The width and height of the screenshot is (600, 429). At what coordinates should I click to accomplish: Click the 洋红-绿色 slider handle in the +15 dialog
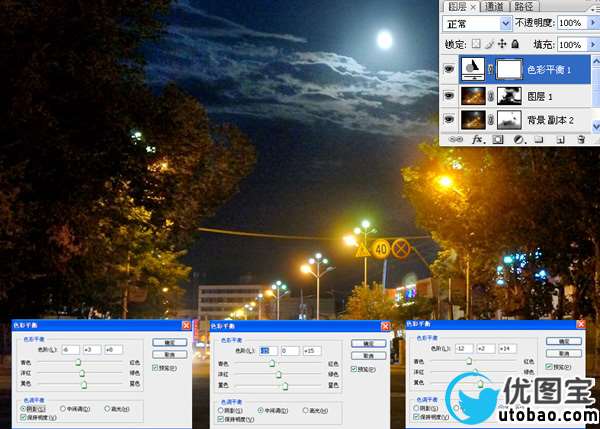pos(279,374)
